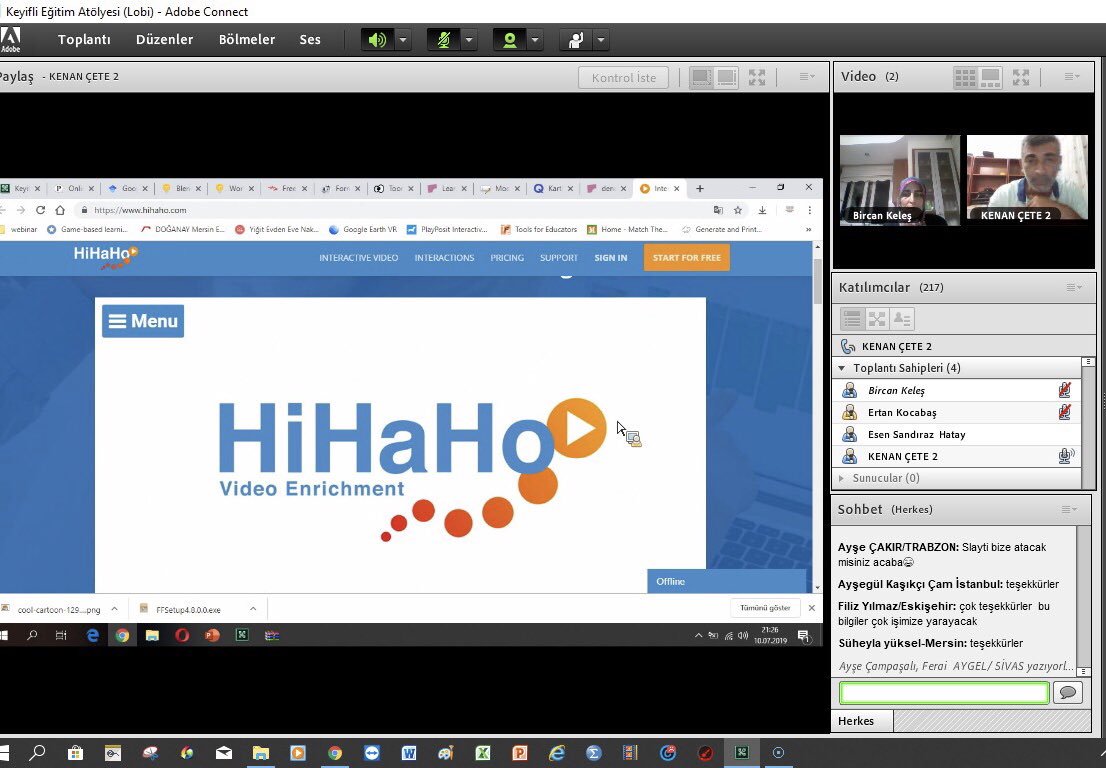Mute speakers with the green speaker icon
Viewport: 1106px width, 768px height.
coord(377,39)
